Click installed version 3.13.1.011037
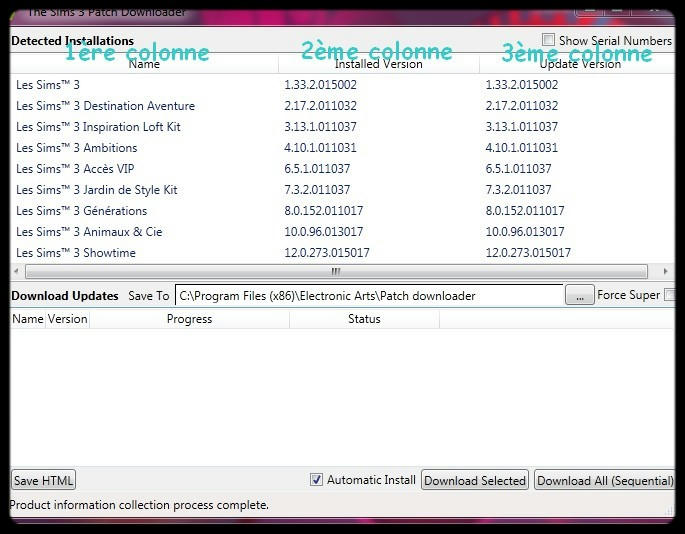This screenshot has width=685, height=534. pyautogui.click(x=320, y=127)
